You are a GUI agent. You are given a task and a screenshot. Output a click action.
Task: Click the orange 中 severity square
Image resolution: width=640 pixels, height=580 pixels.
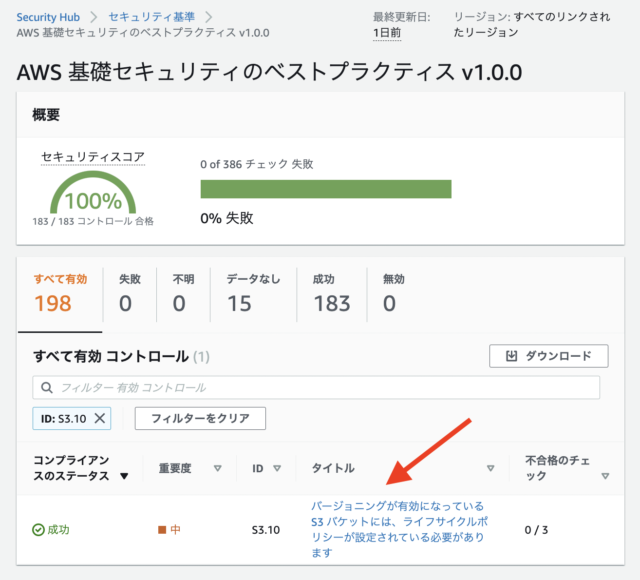162,530
